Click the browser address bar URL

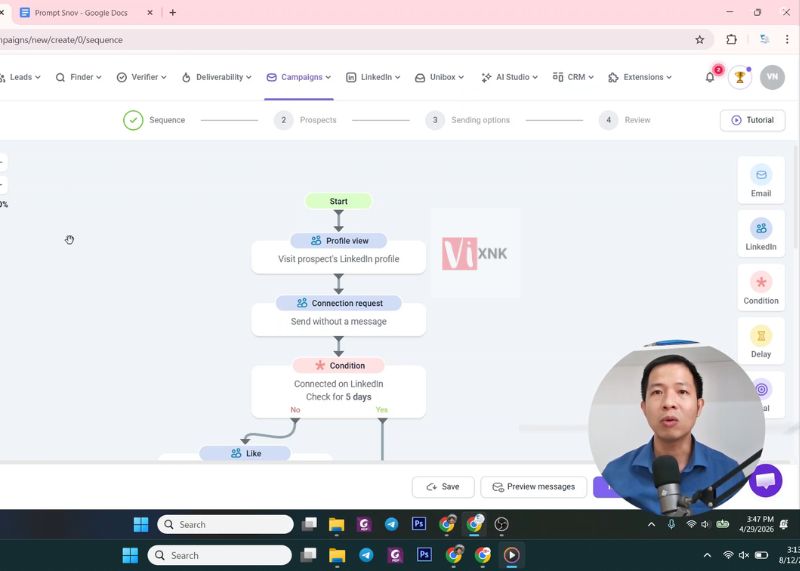[x=61, y=40]
